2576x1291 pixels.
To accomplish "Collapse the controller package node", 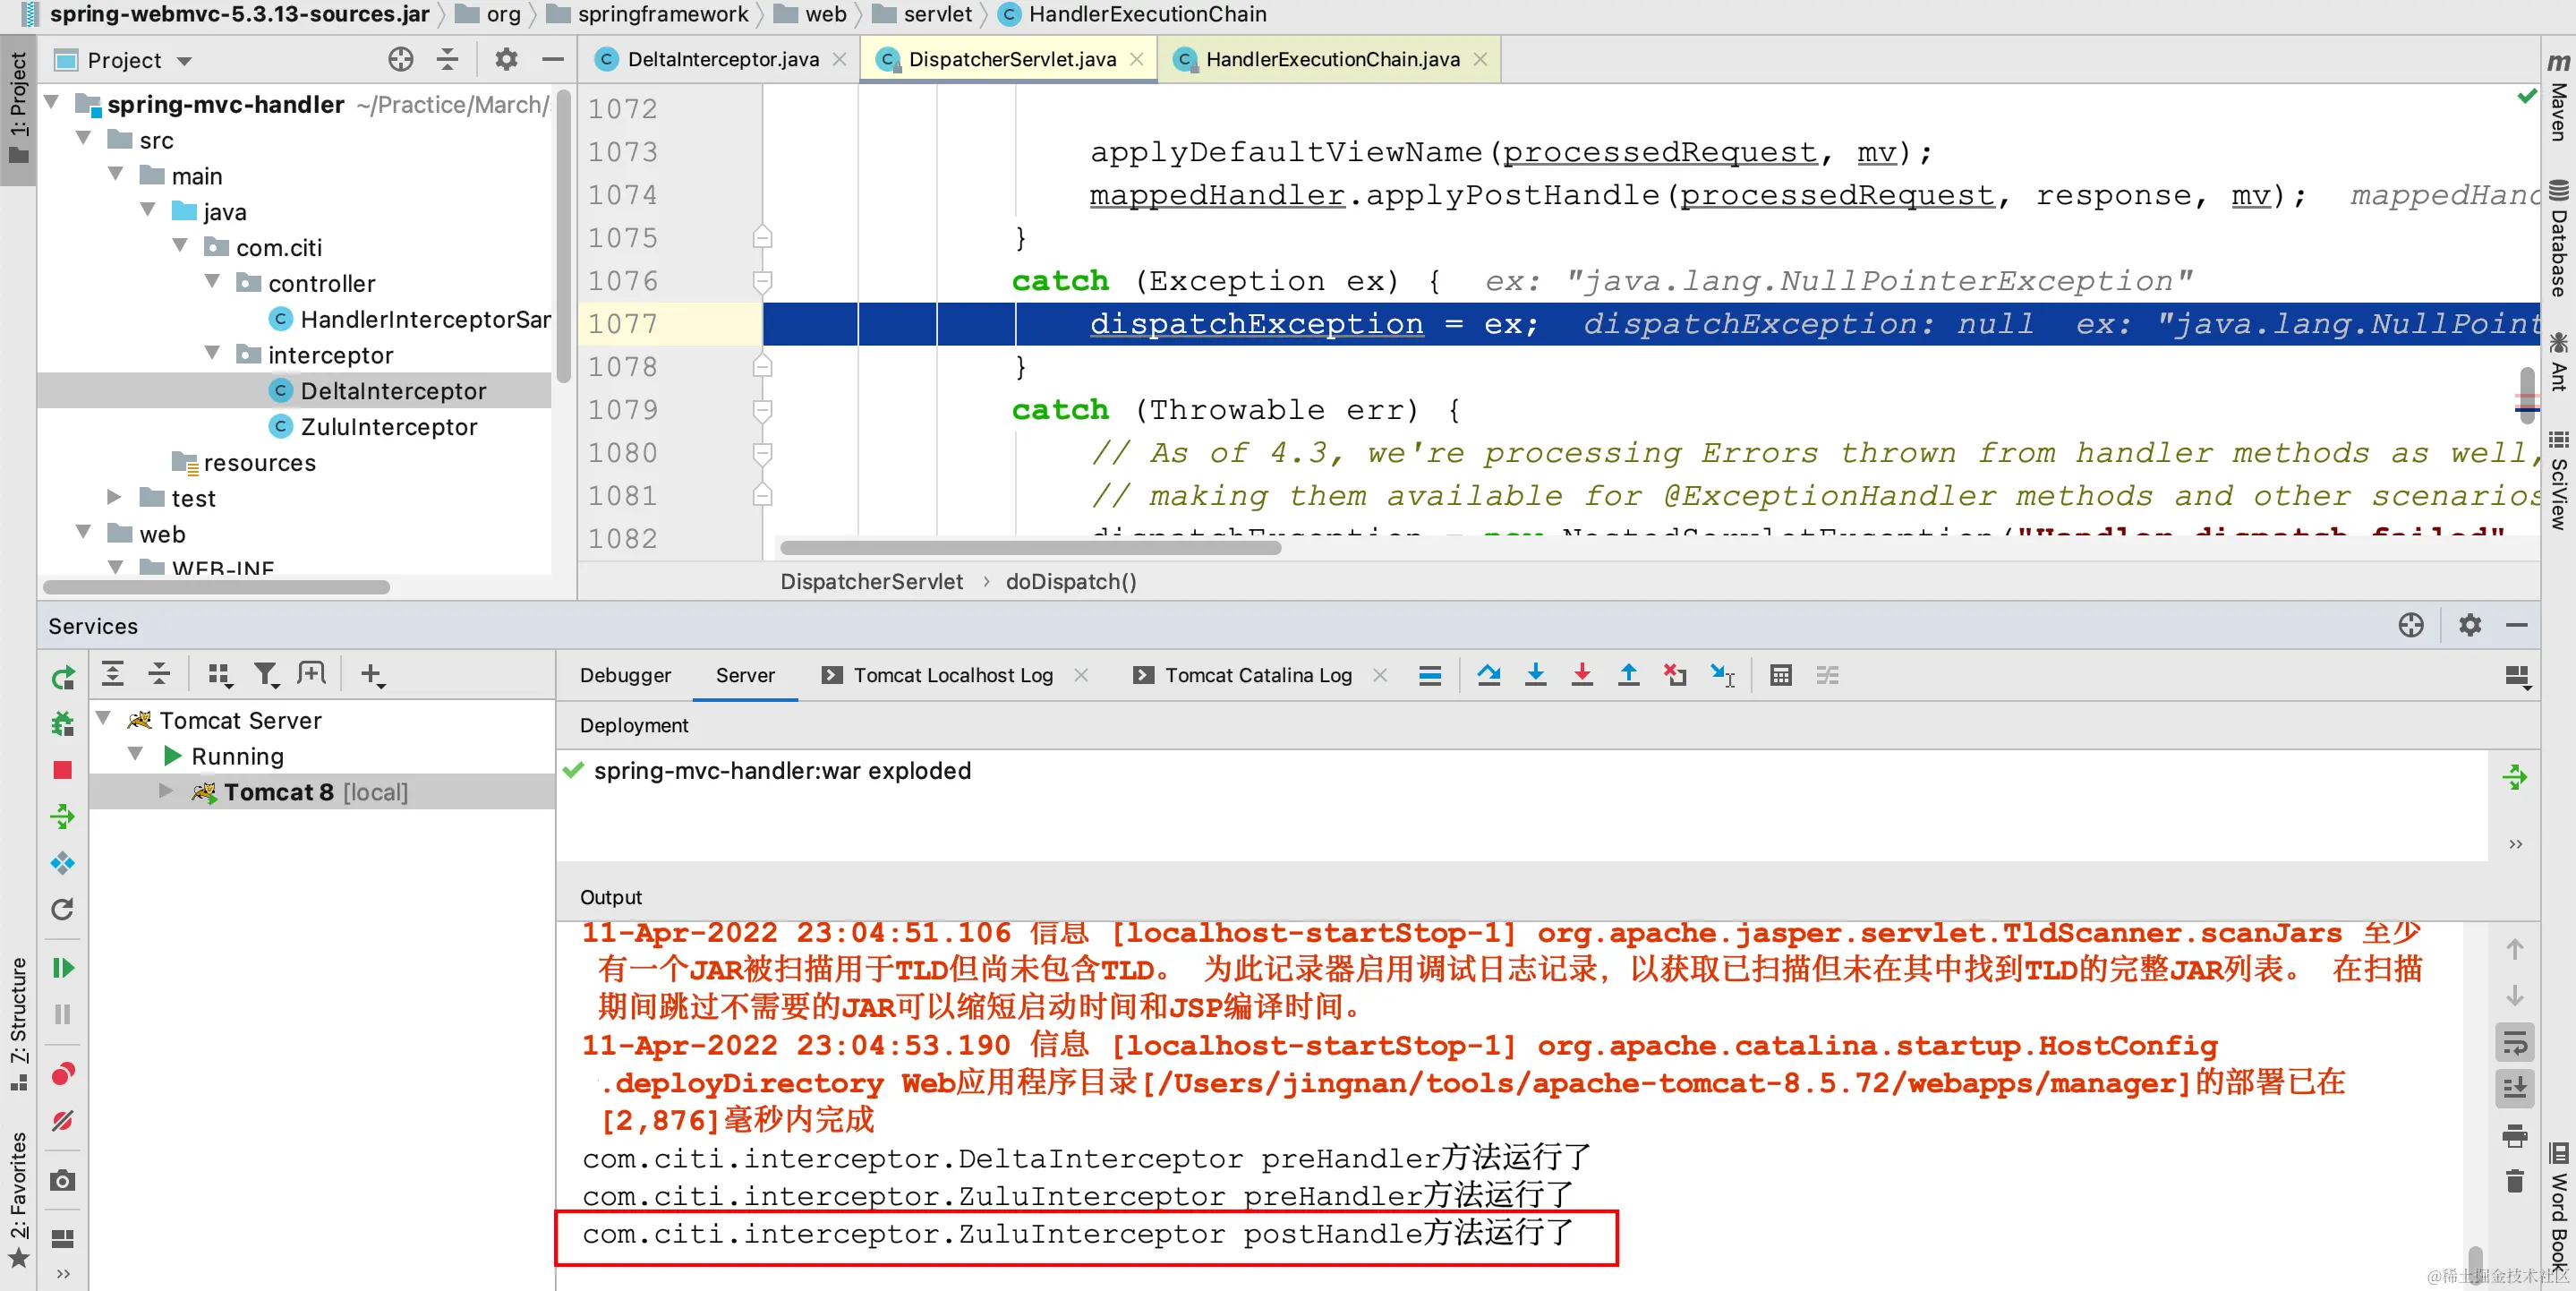I will (212, 281).
